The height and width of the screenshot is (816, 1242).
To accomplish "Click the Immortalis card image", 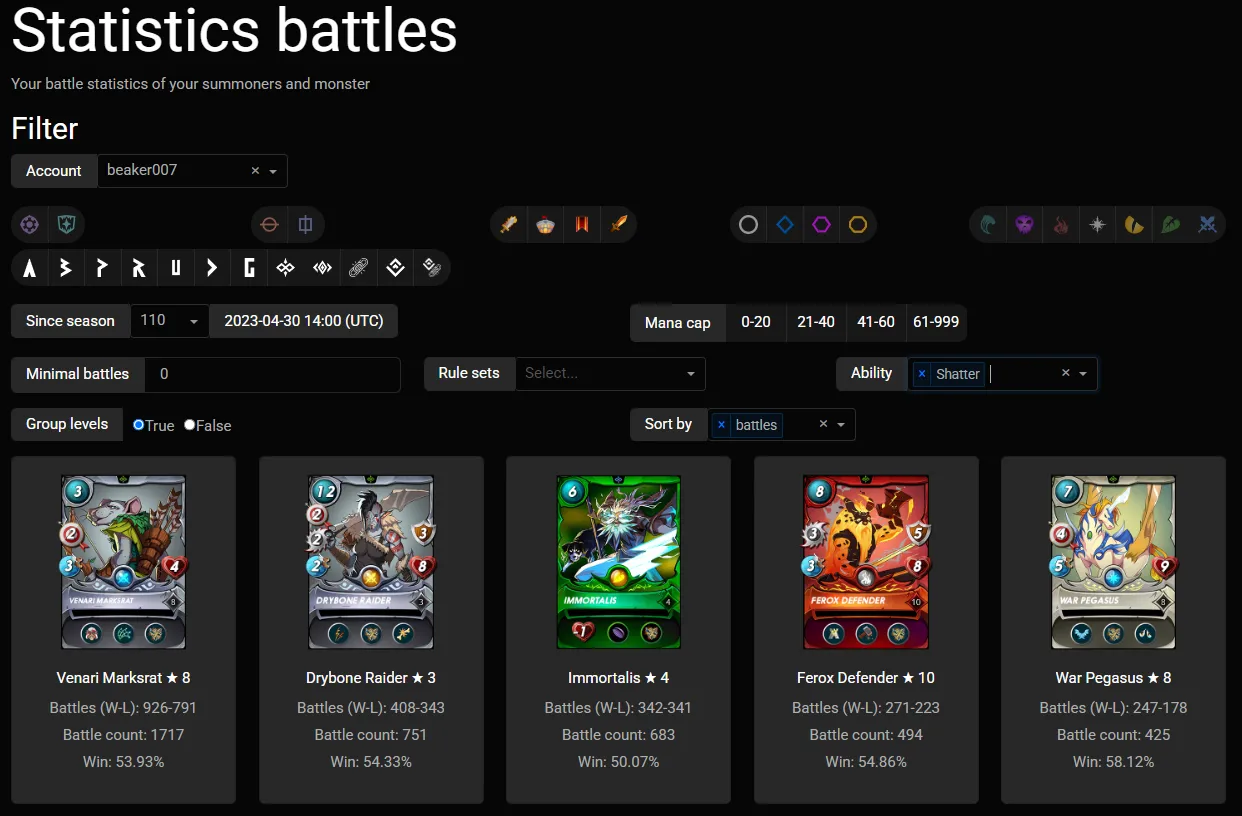I will pos(619,562).
